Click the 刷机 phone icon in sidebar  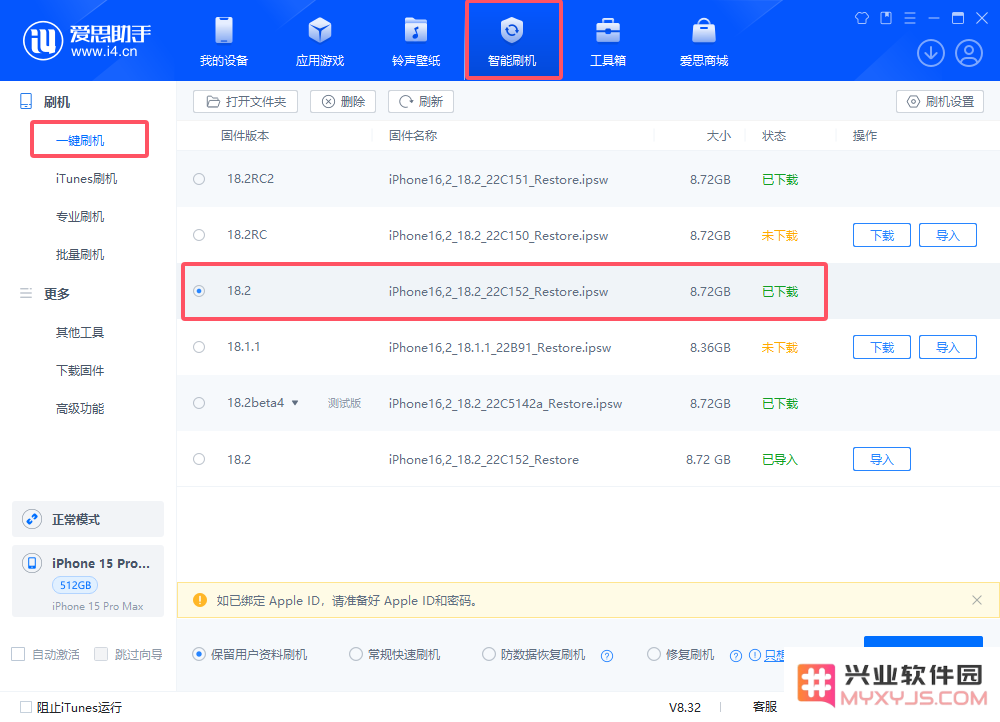(26, 101)
